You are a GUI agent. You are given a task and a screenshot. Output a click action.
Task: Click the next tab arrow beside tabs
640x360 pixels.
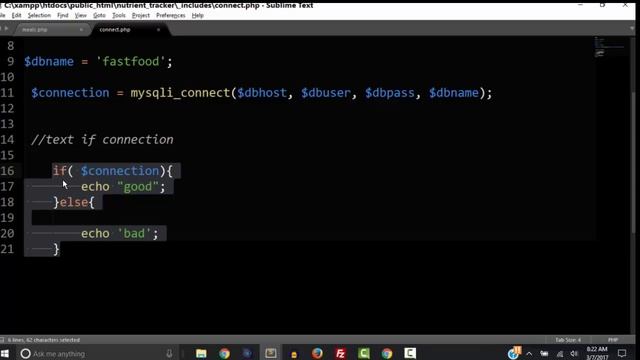pos(6,29)
